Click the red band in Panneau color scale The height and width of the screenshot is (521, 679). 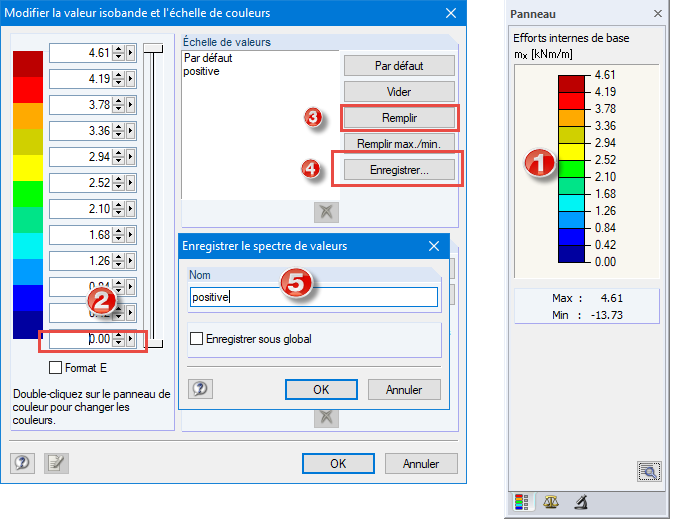point(572,100)
